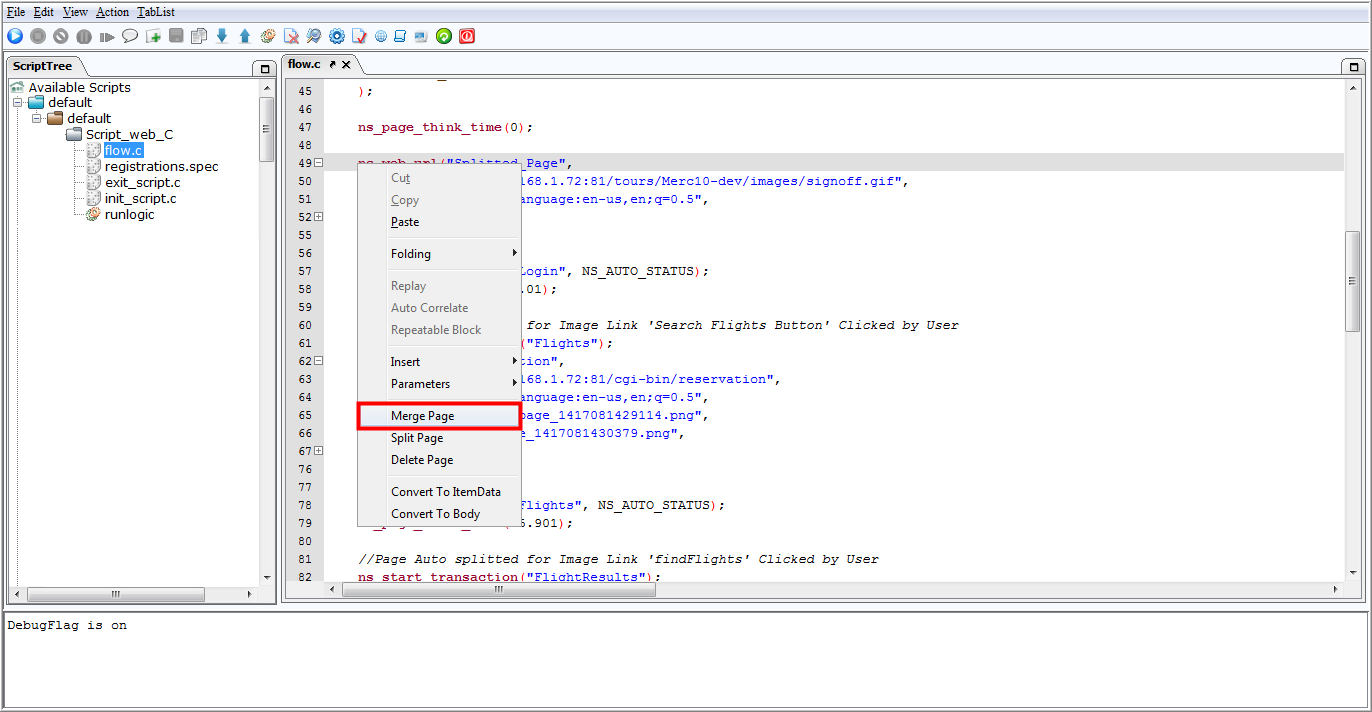The width and height of the screenshot is (1372, 712).
Task: Choose Paste from context menu
Action: [x=440, y=222]
